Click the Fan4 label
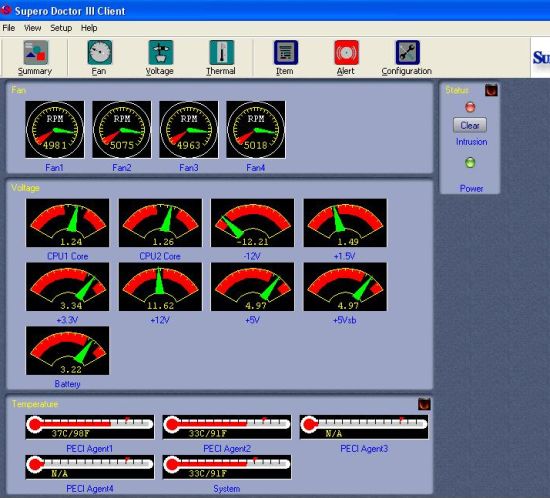 tap(255, 168)
